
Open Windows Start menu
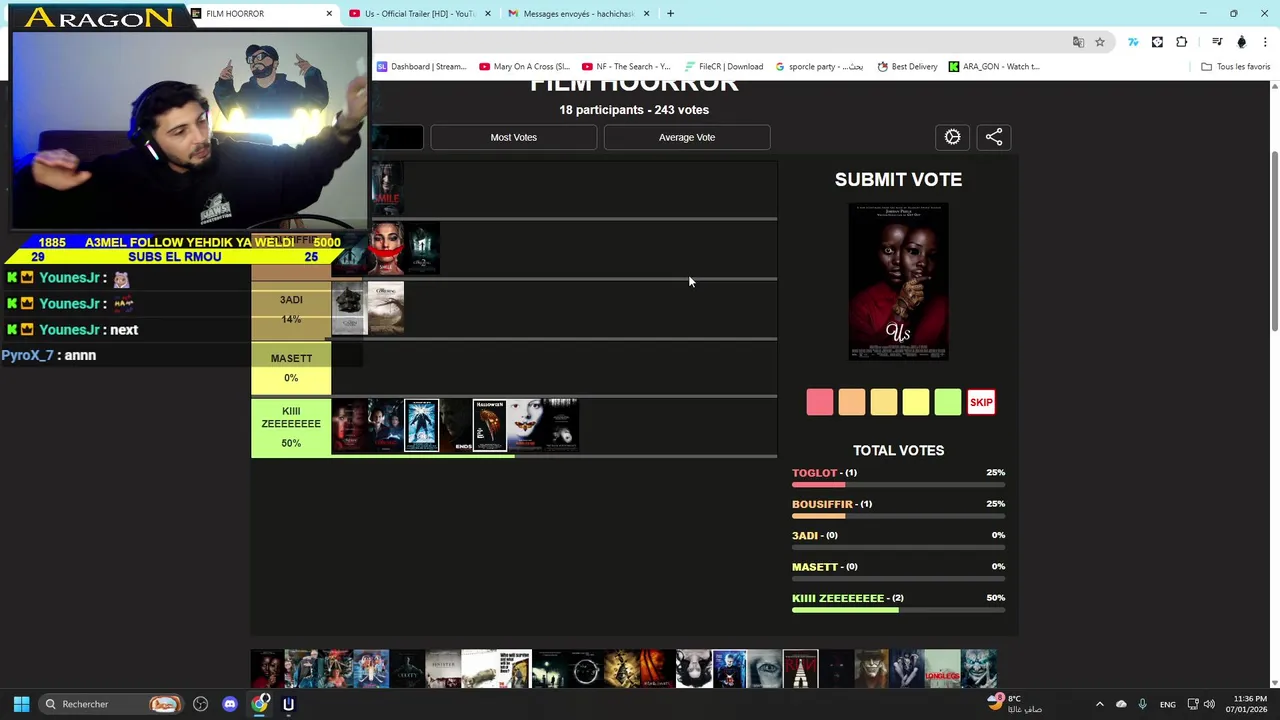click(x=21, y=704)
